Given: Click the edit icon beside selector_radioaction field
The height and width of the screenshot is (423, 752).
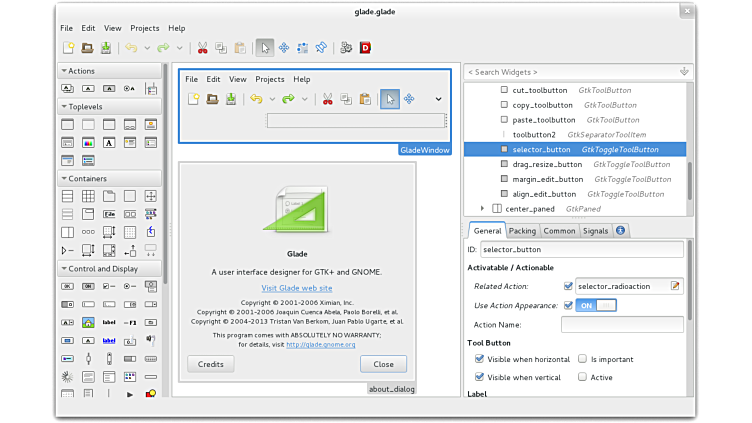Looking at the screenshot, I should [676, 286].
